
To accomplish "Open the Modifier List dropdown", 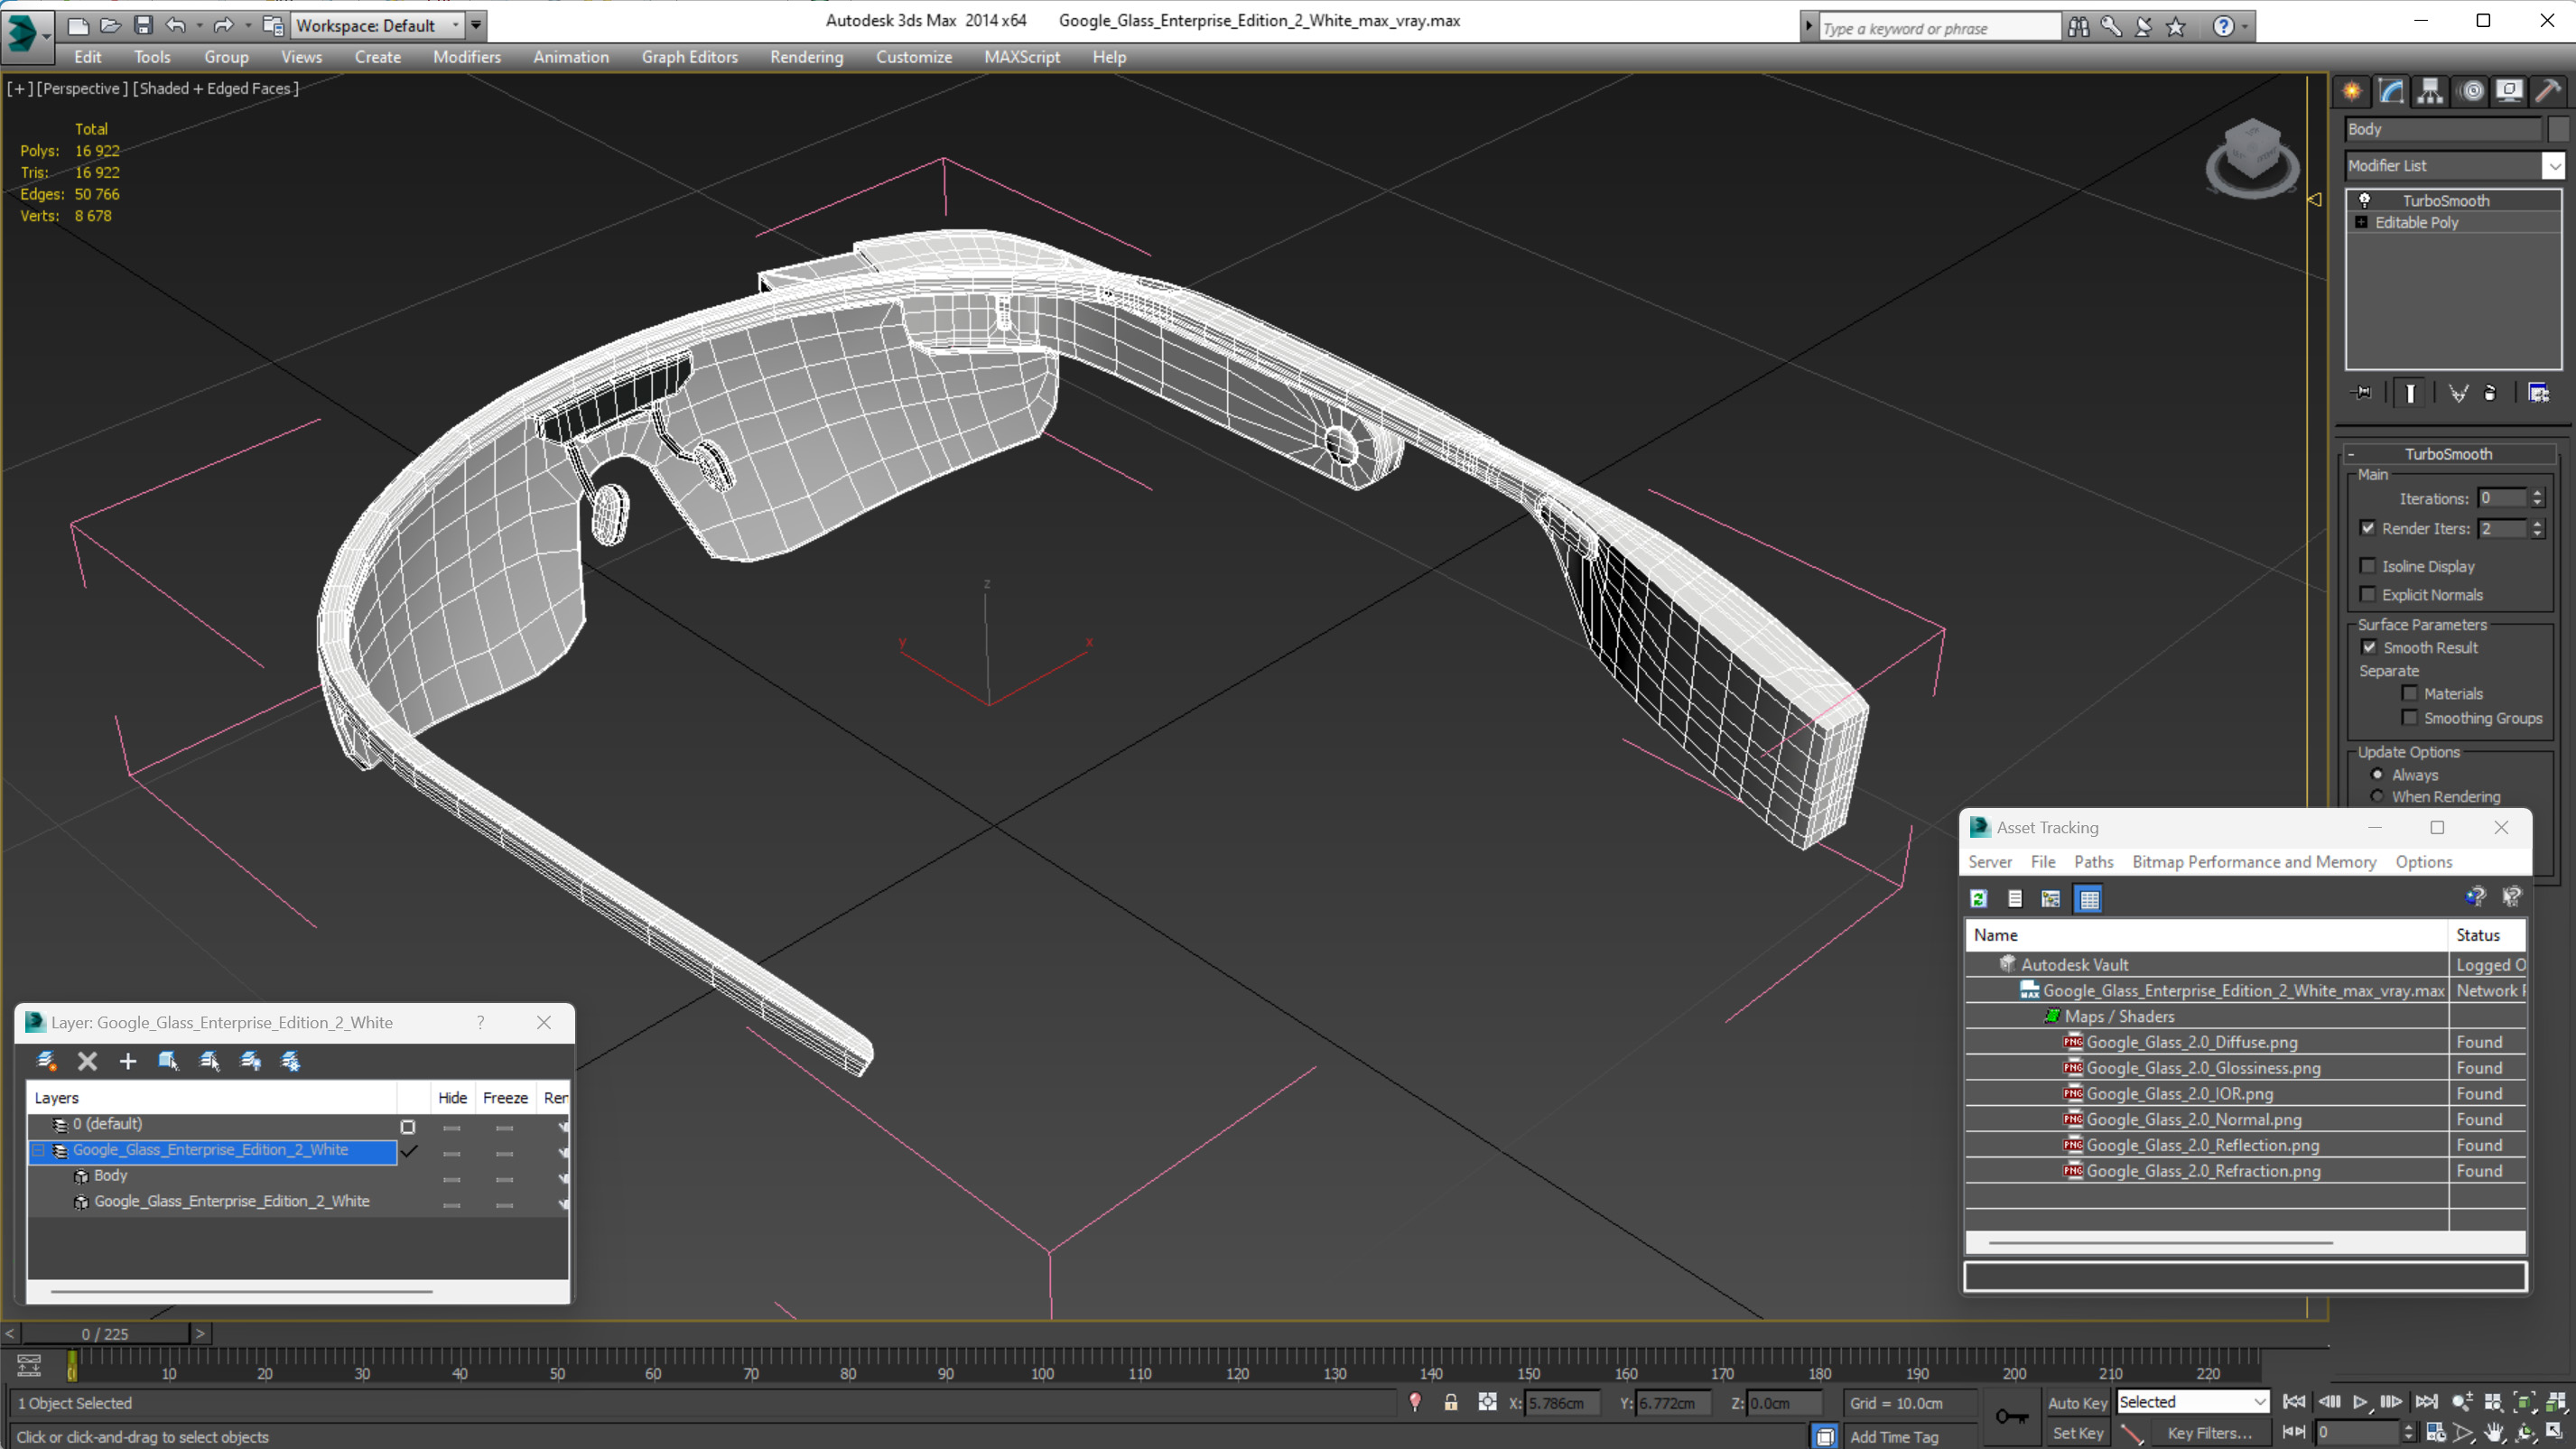I will click(x=2554, y=165).
